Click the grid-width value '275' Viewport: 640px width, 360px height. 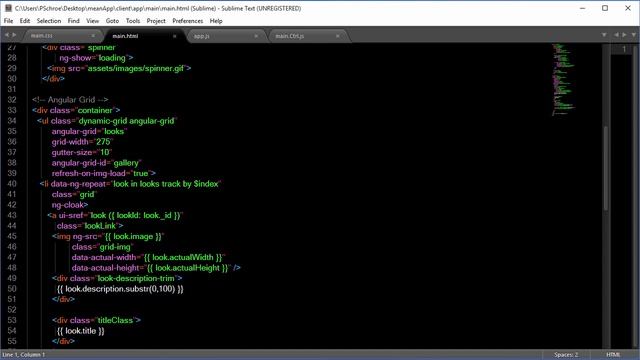(103, 142)
